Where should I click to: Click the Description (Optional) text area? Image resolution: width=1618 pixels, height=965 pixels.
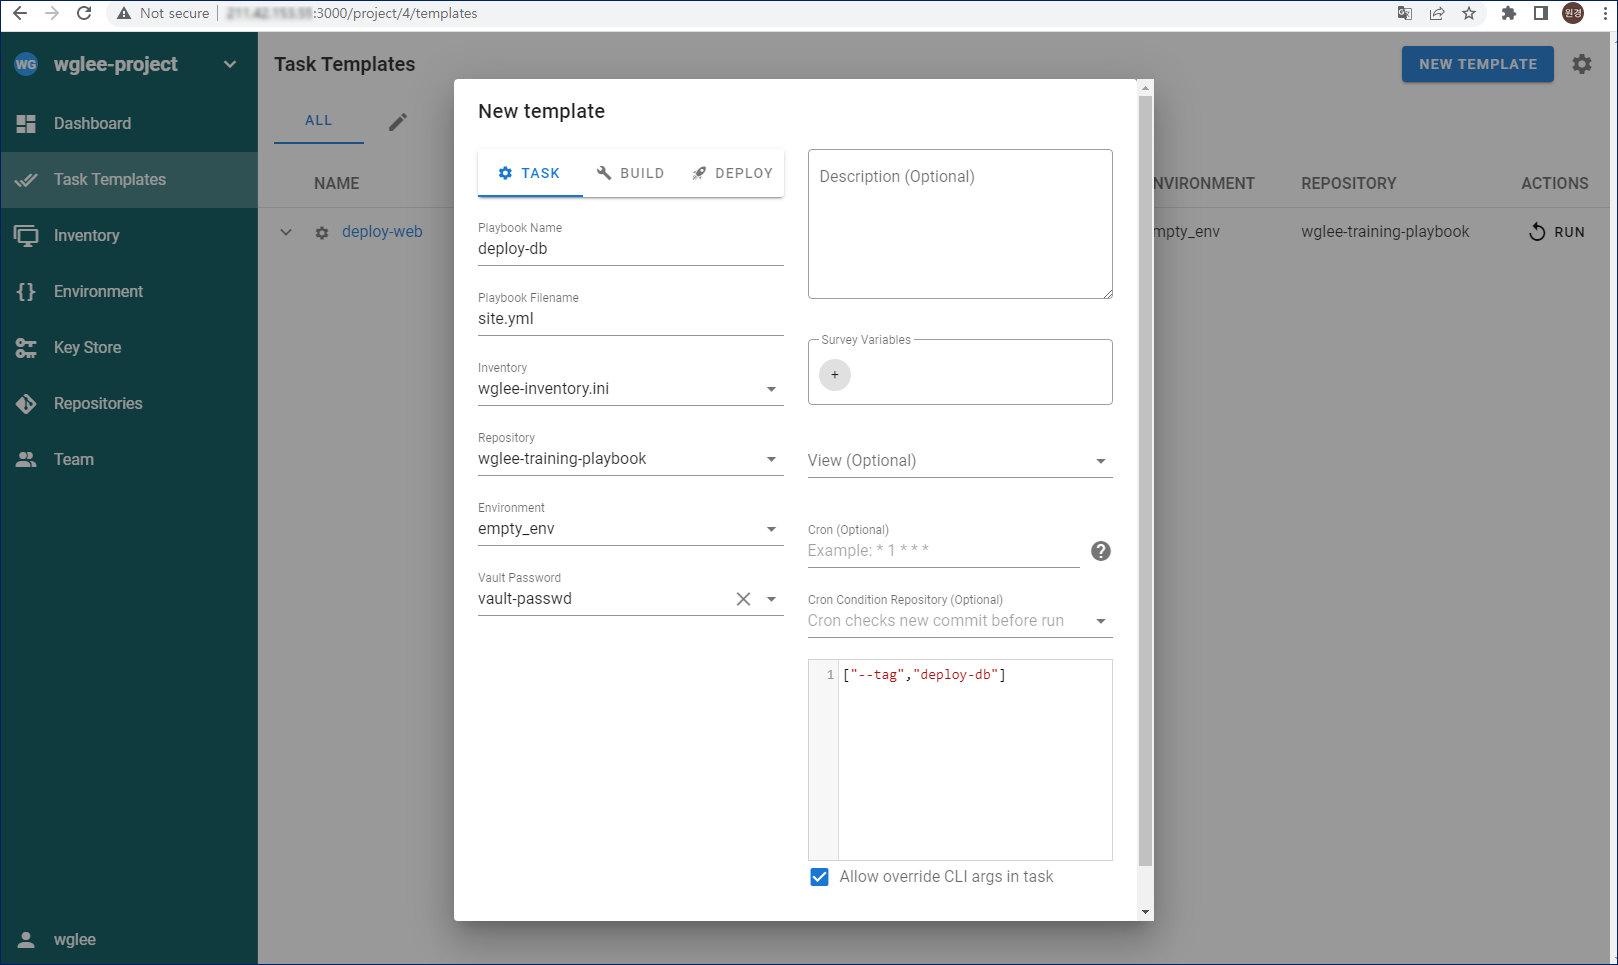[x=960, y=224]
